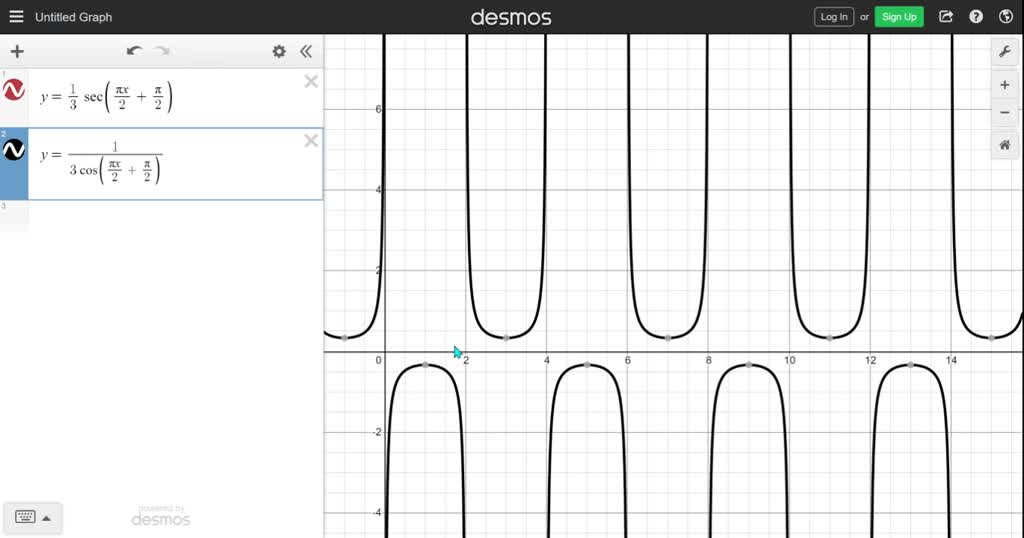Toggle visibility of the black cosine expression
Screen dimensions: 1024x538
coord(14,150)
